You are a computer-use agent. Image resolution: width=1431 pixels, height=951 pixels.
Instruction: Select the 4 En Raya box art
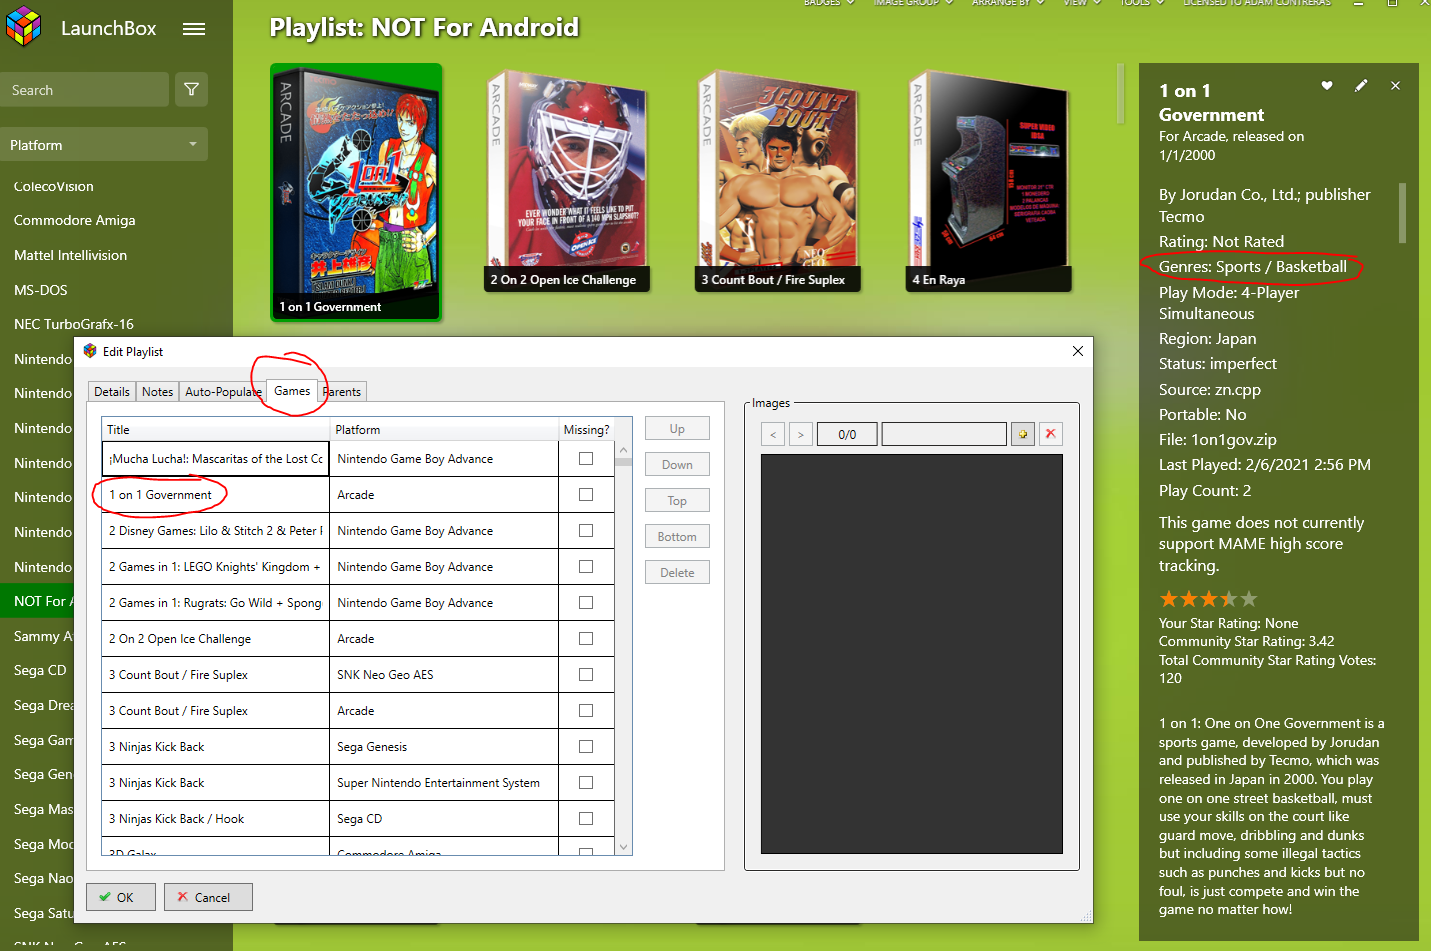(x=989, y=180)
